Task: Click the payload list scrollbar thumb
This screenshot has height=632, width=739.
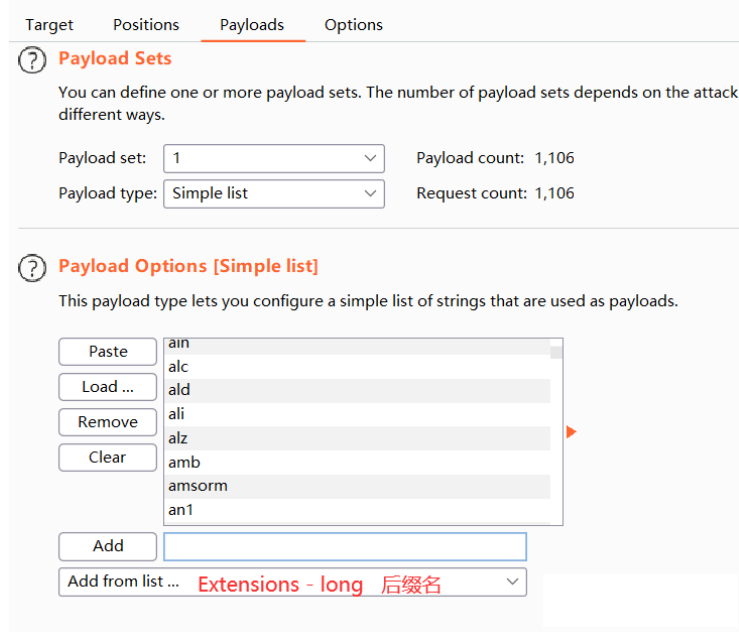Action: [556, 352]
